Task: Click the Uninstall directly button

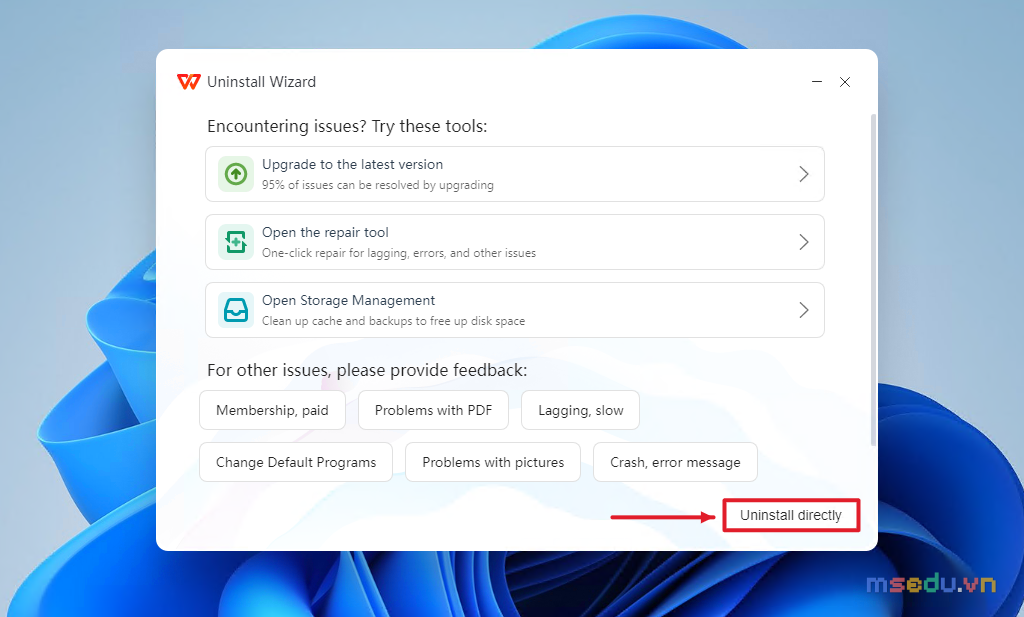Action: [x=791, y=515]
